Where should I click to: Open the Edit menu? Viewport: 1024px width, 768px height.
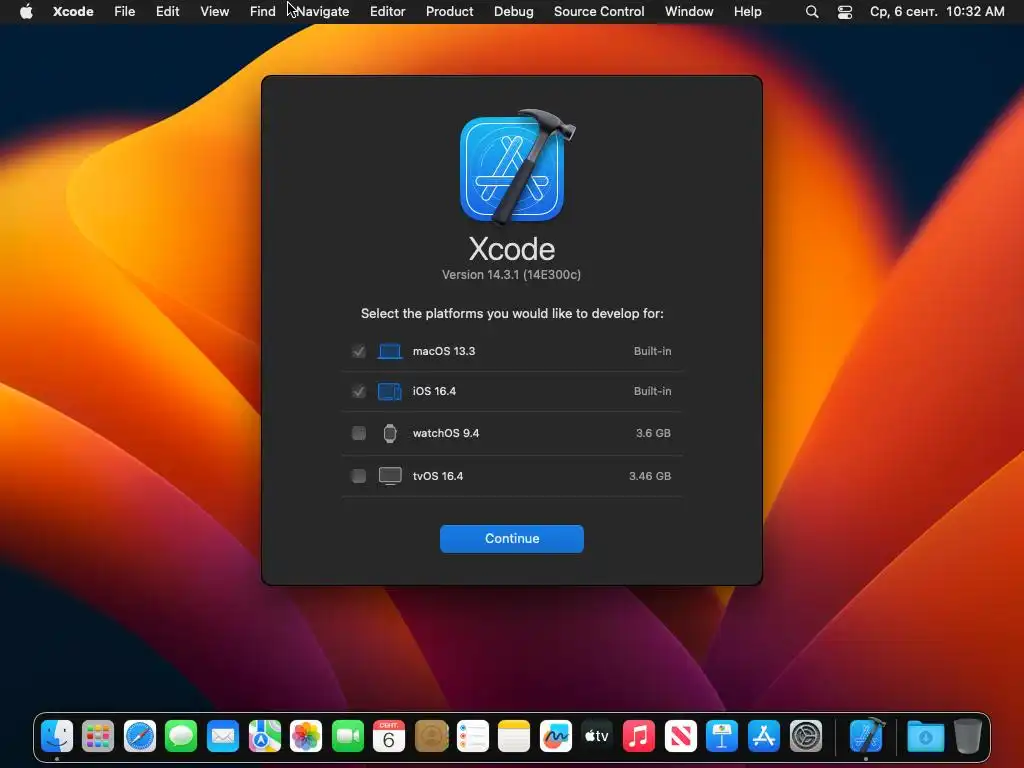[x=167, y=12]
